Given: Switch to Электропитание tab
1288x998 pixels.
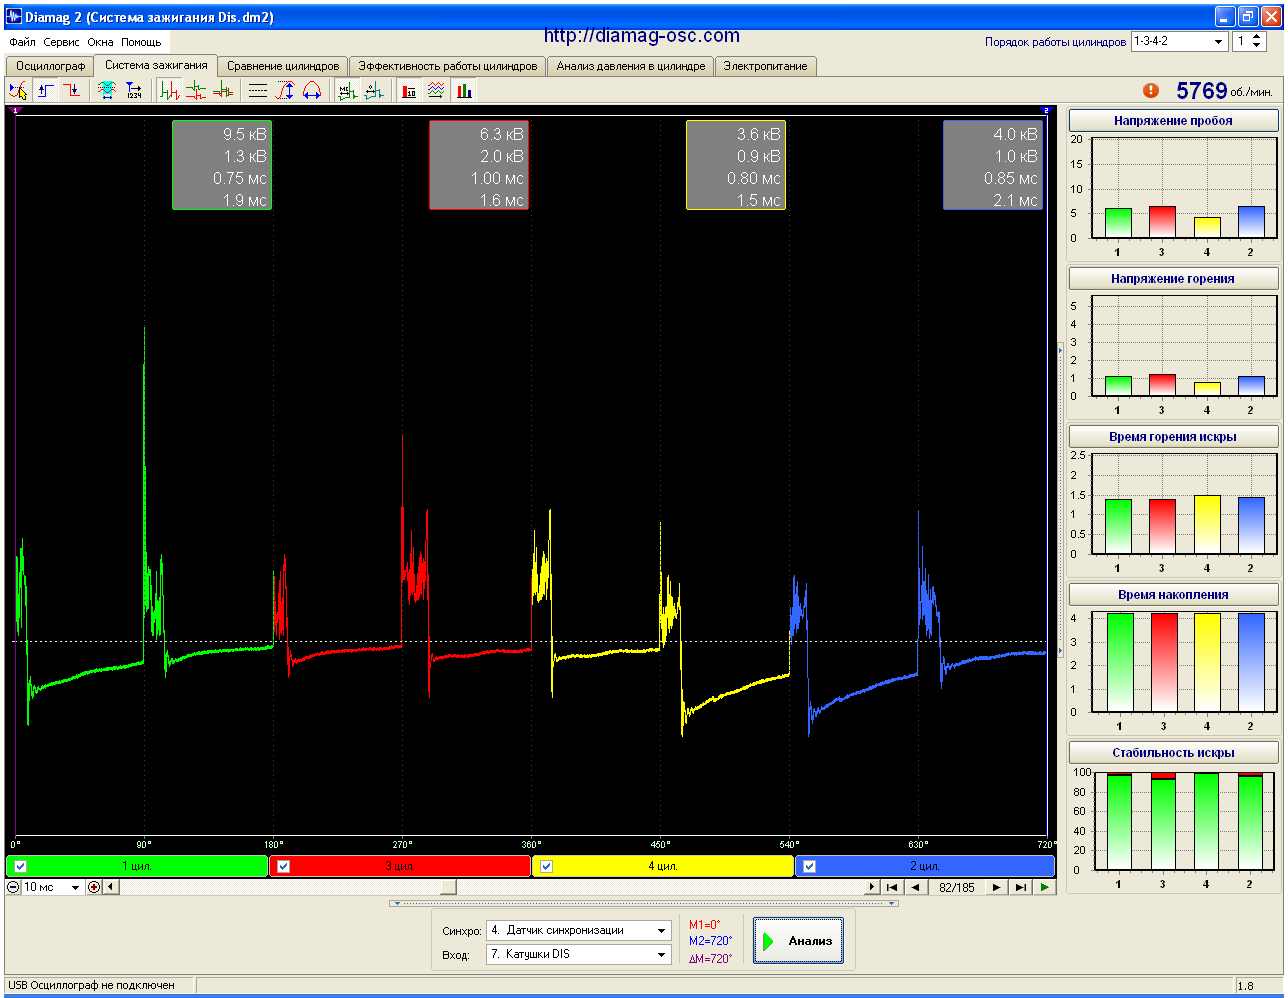Looking at the screenshot, I should (x=766, y=66).
